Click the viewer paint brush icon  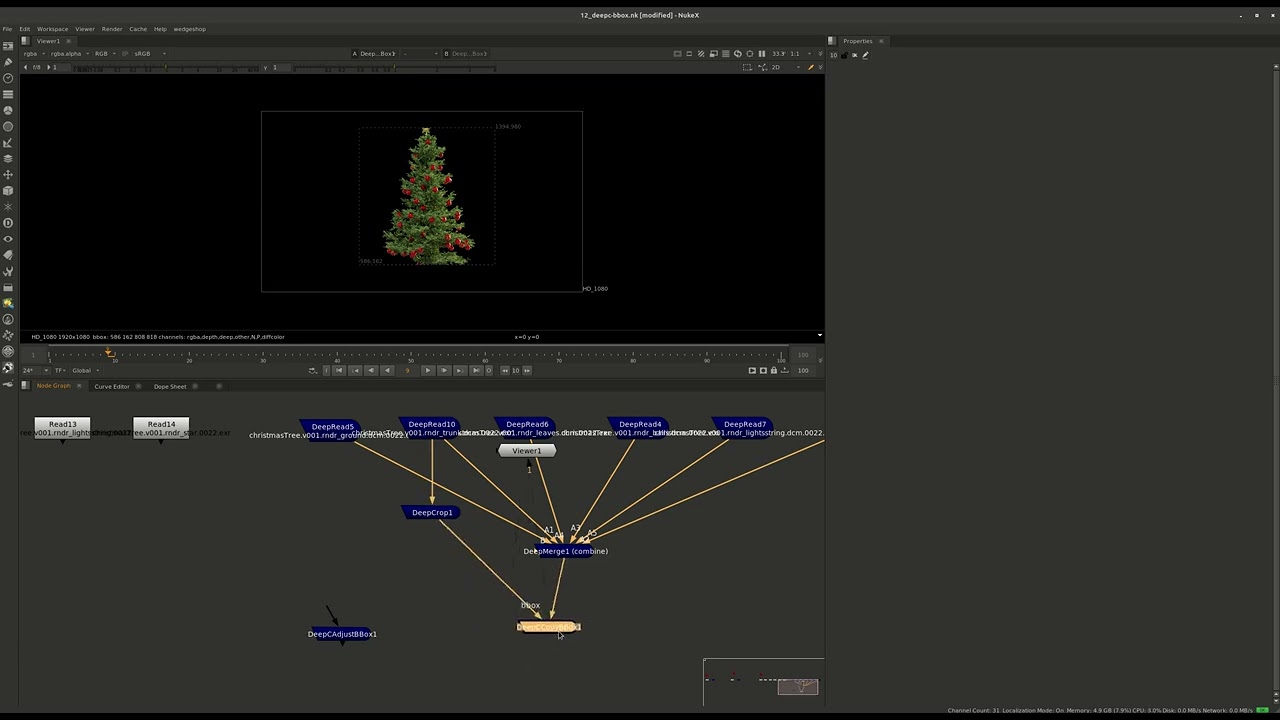click(810, 67)
